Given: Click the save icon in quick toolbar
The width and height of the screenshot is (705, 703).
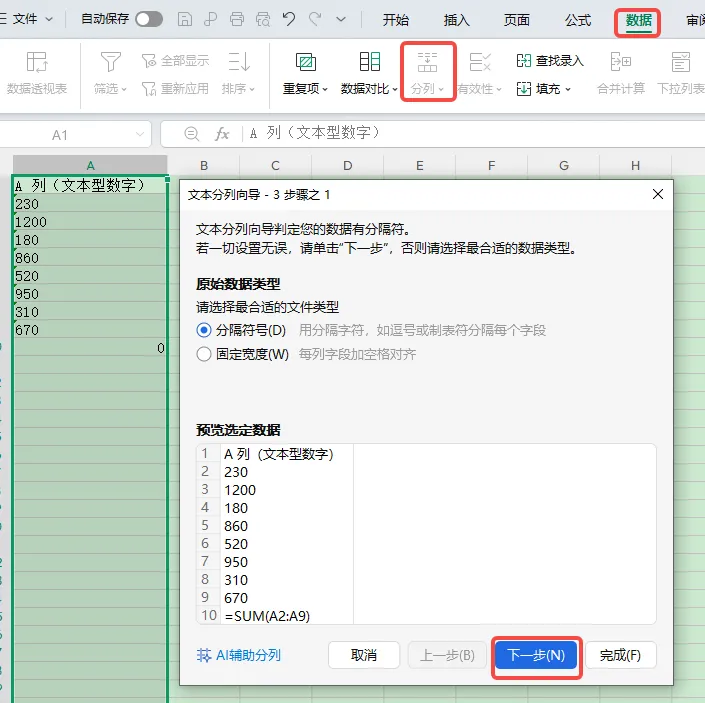Looking at the screenshot, I should point(185,19).
